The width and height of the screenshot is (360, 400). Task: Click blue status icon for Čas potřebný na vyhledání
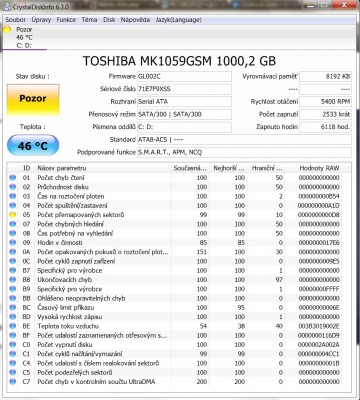(13, 233)
